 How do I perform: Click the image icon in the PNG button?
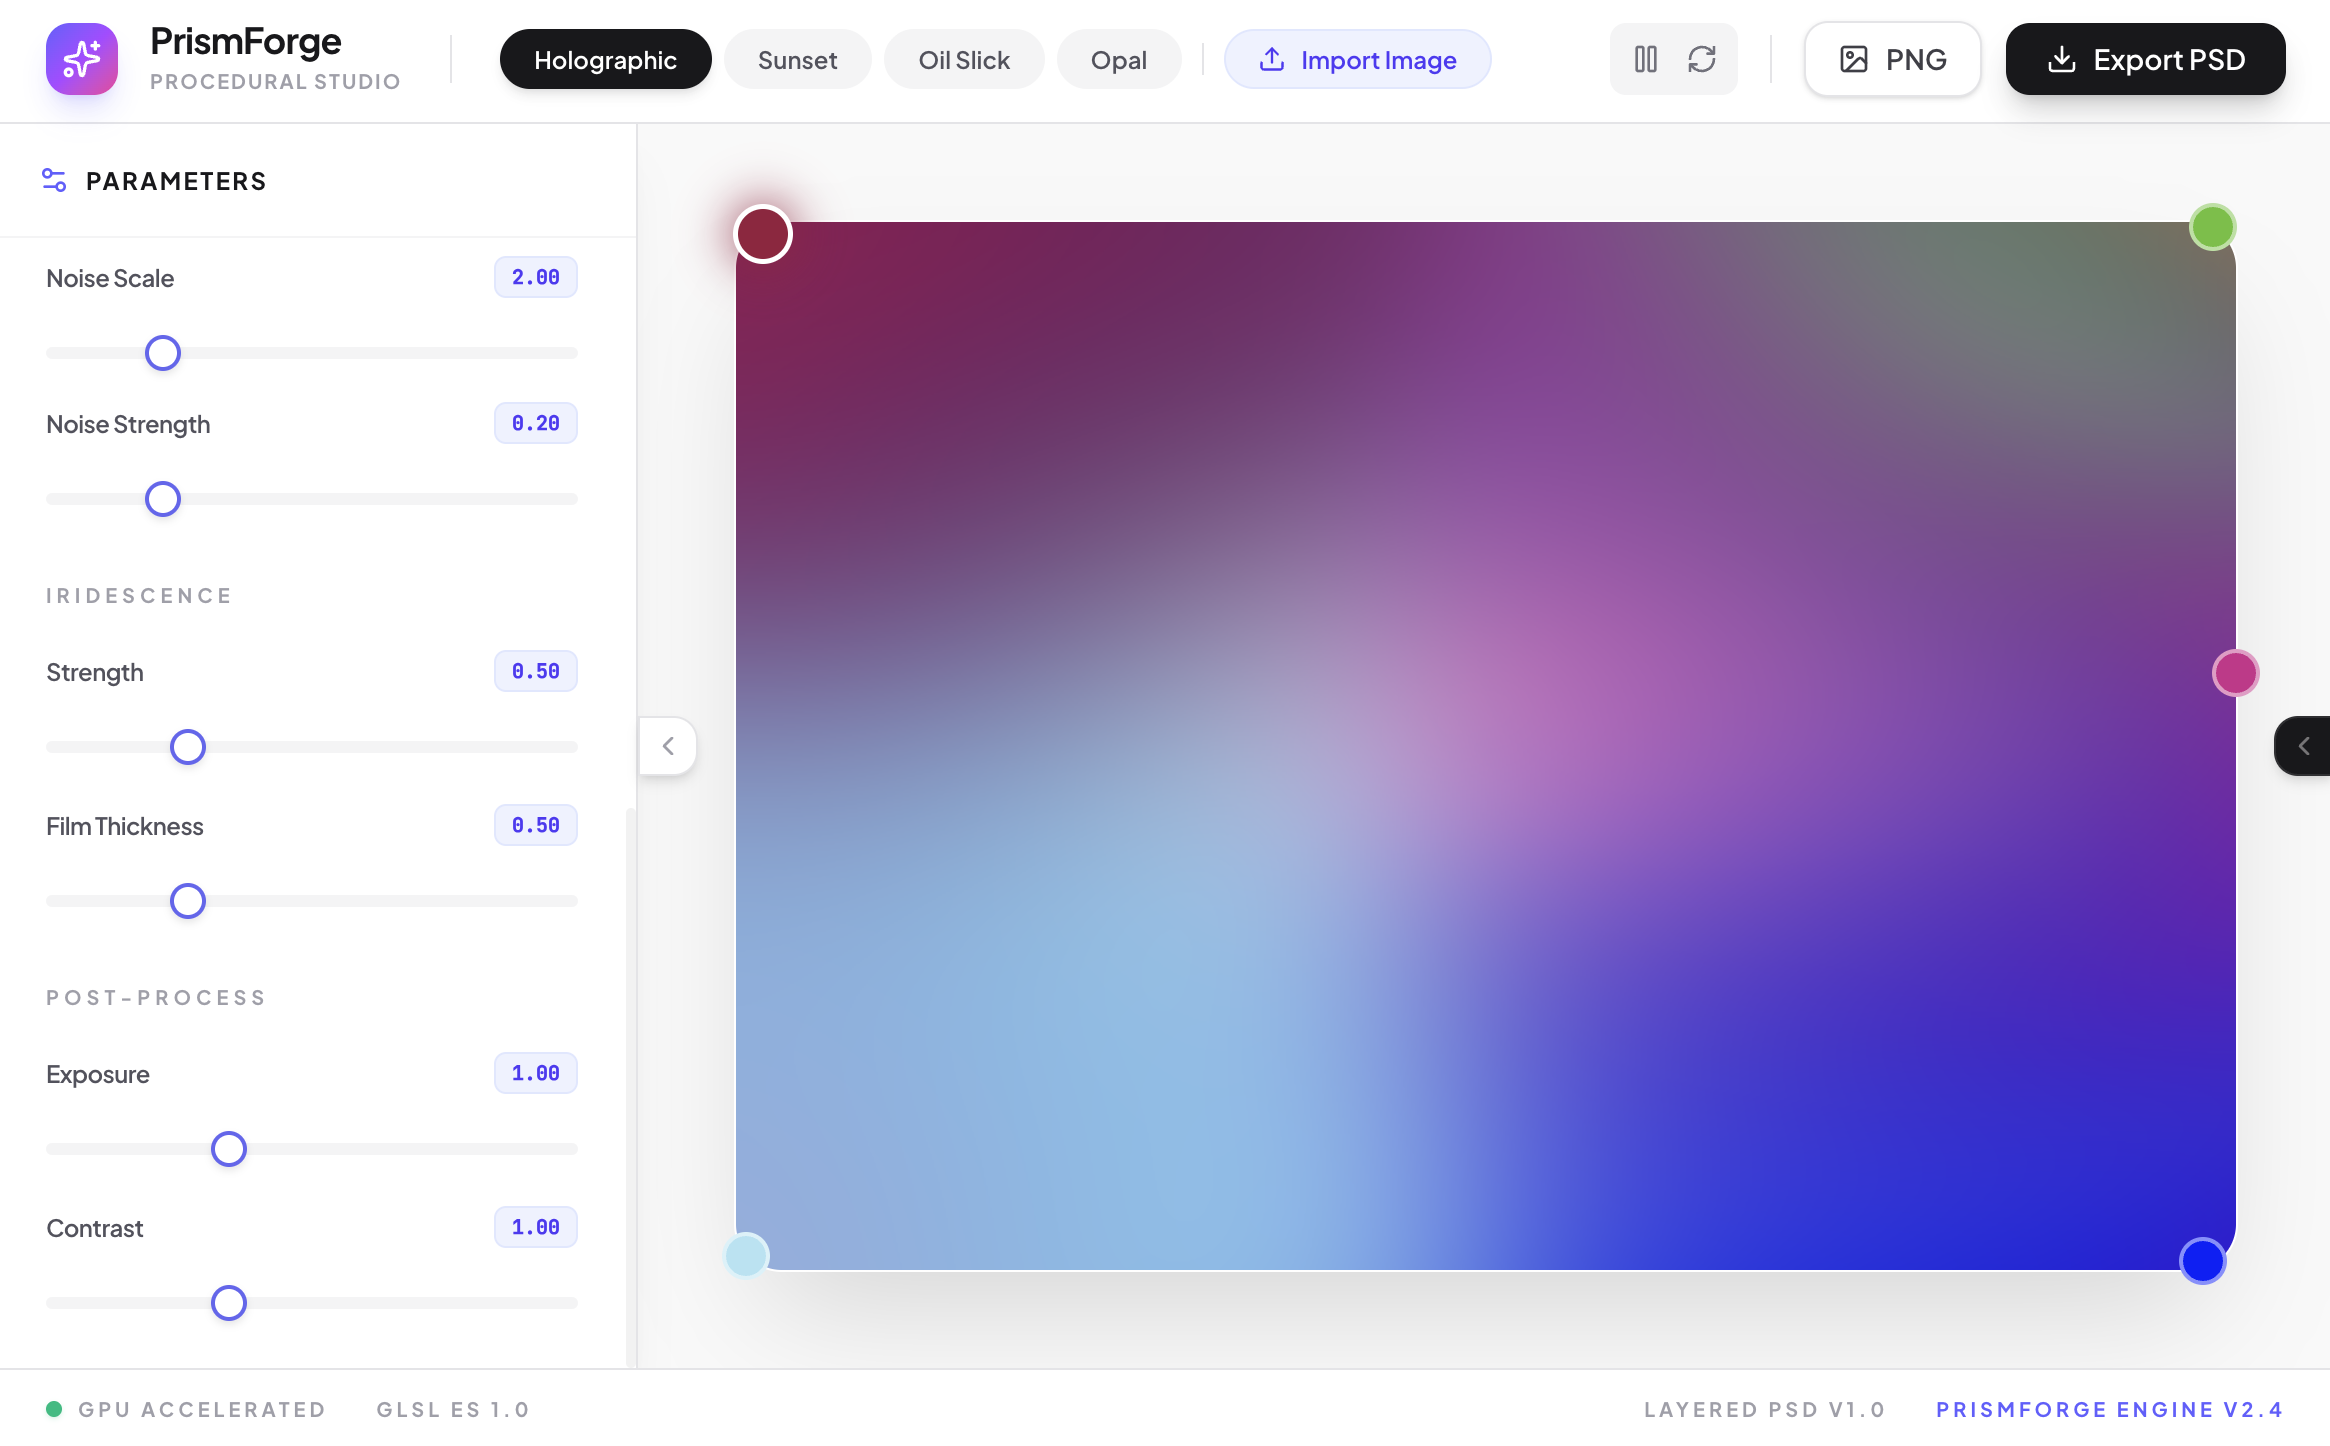tap(1855, 59)
